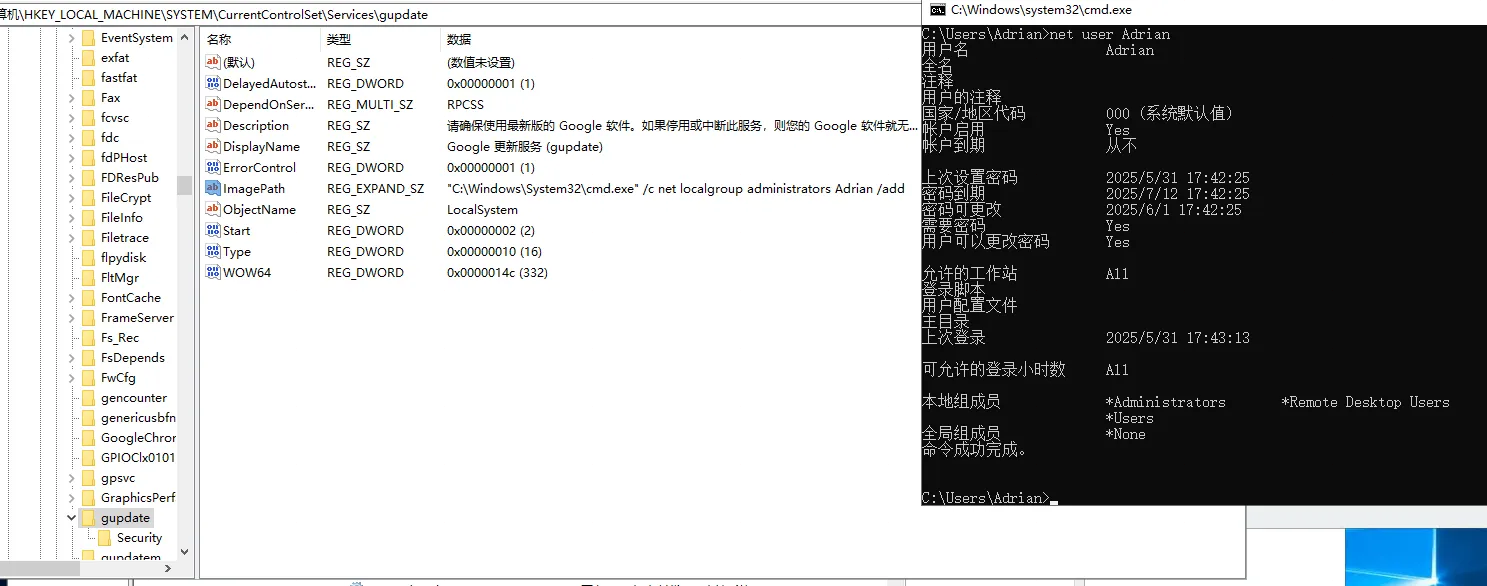The width and height of the screenshot is (1487, 586).
Task: Sort values by the 名称 column header
Action: [x=219, y=39]
